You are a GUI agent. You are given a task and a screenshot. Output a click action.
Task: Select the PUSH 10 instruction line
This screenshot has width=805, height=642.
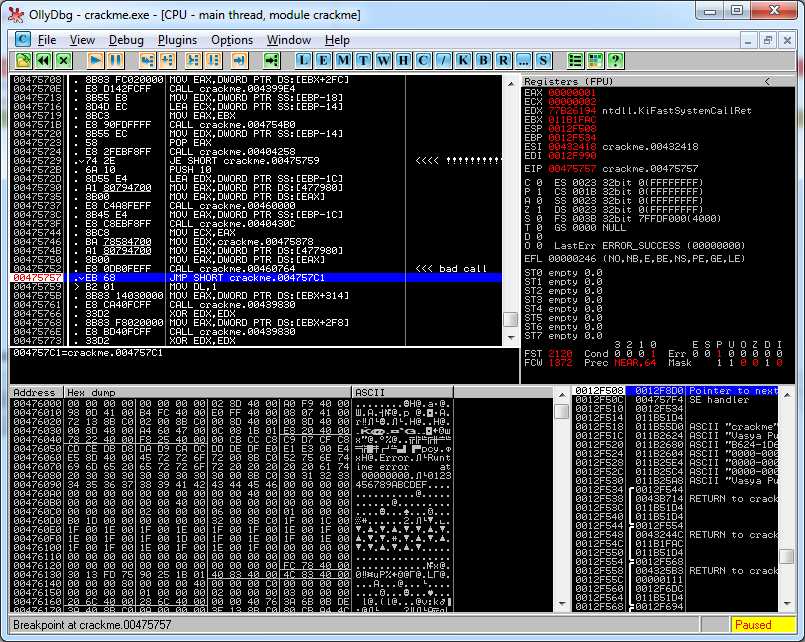pos(256,170)
